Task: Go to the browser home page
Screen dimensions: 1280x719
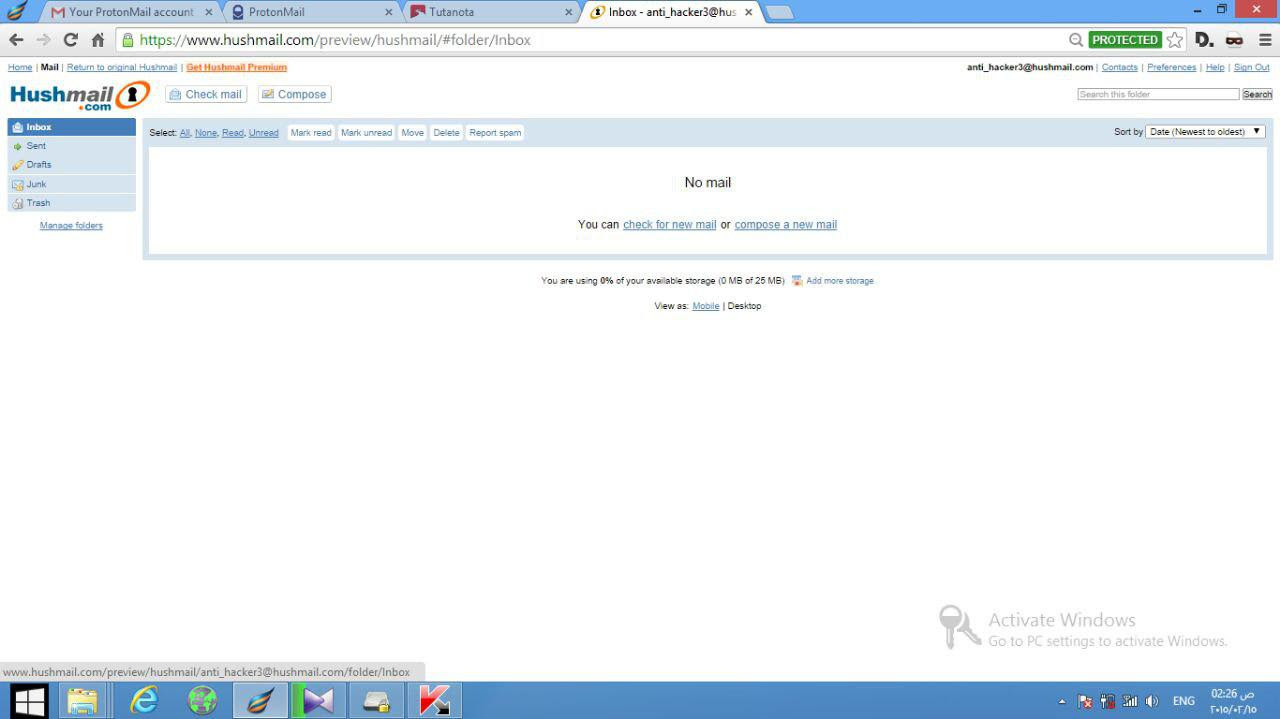Action: click(x=98, y=40)
